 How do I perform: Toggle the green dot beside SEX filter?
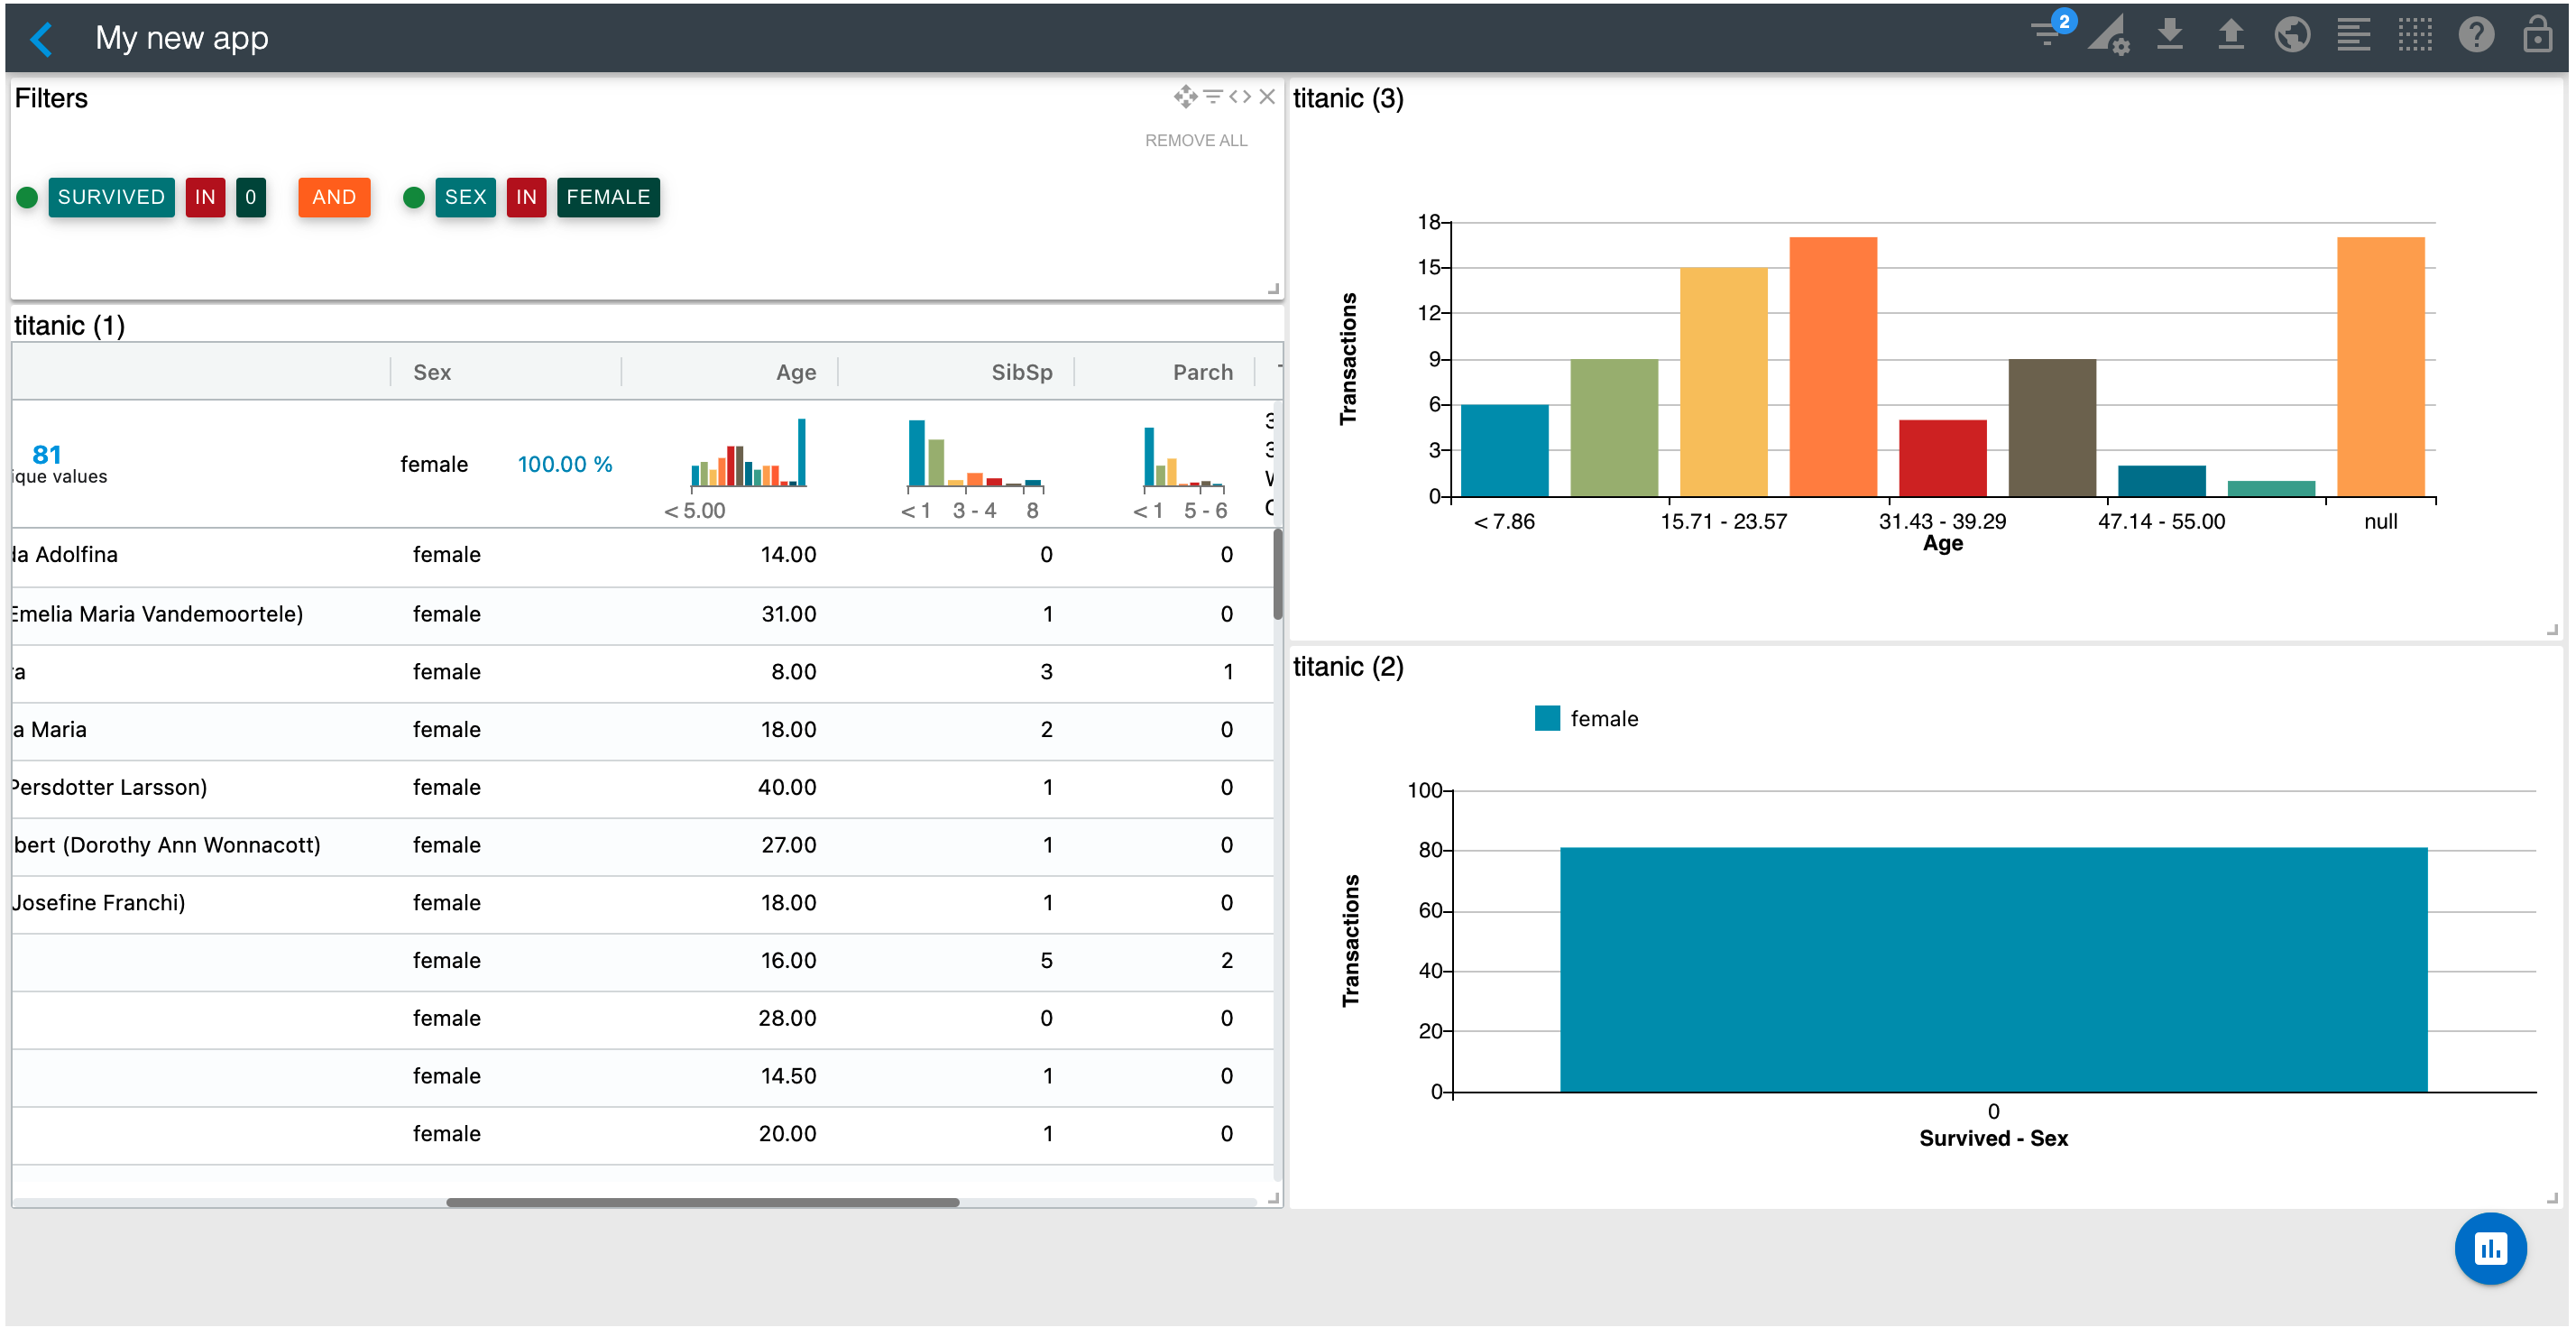pyautogui.click(x=414, y=198)
